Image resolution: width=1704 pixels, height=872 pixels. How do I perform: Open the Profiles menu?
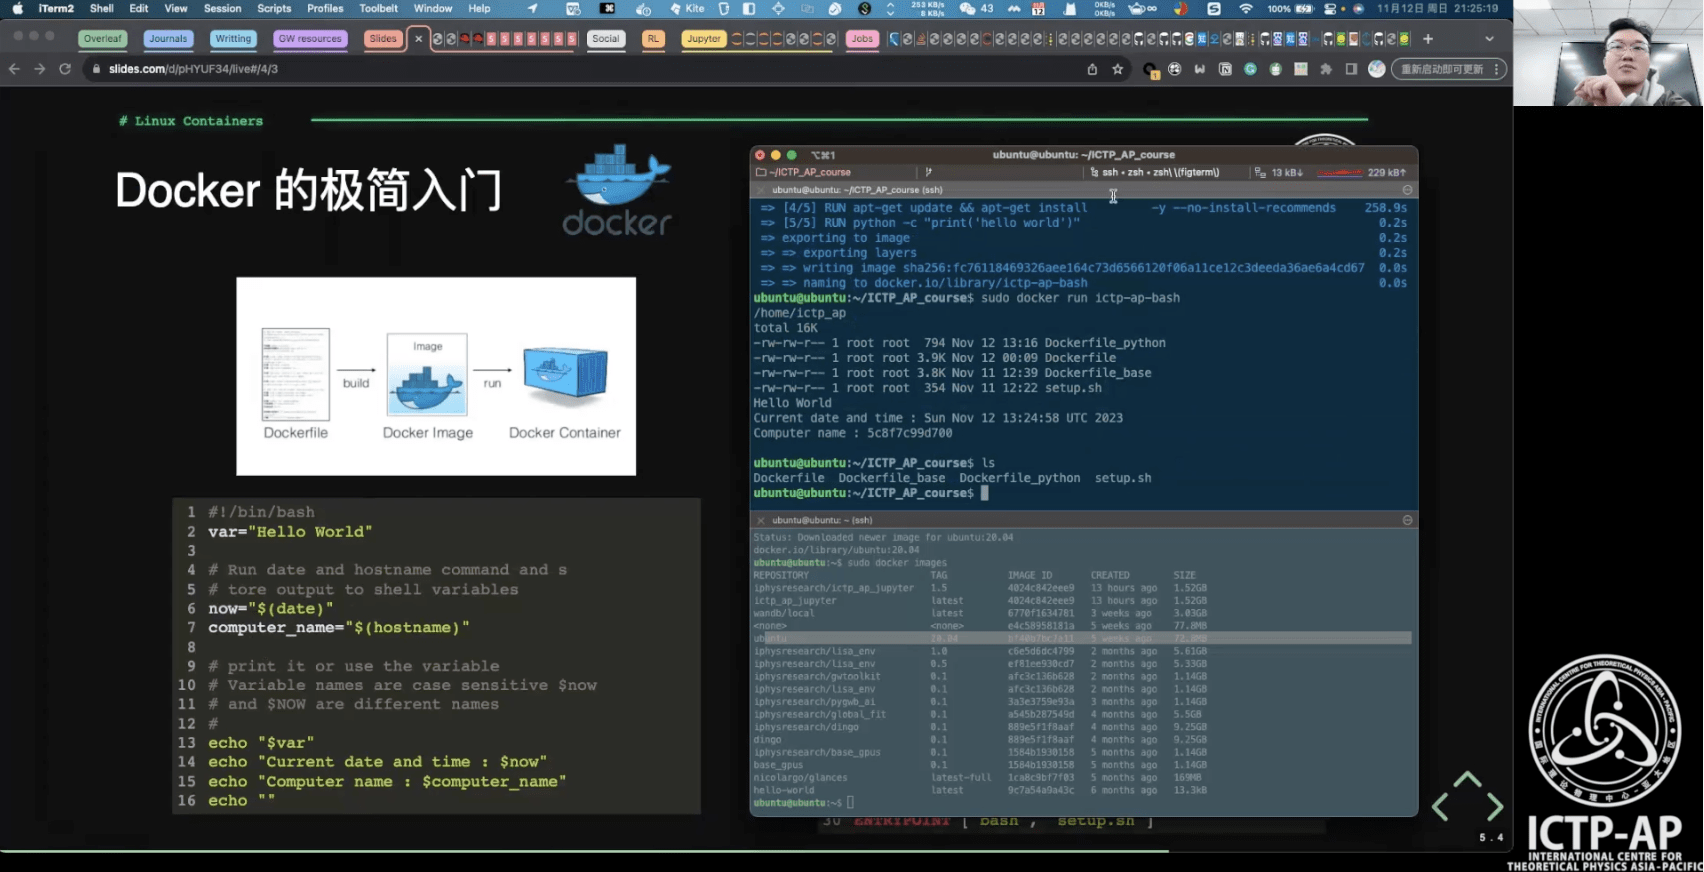[325, 8]
